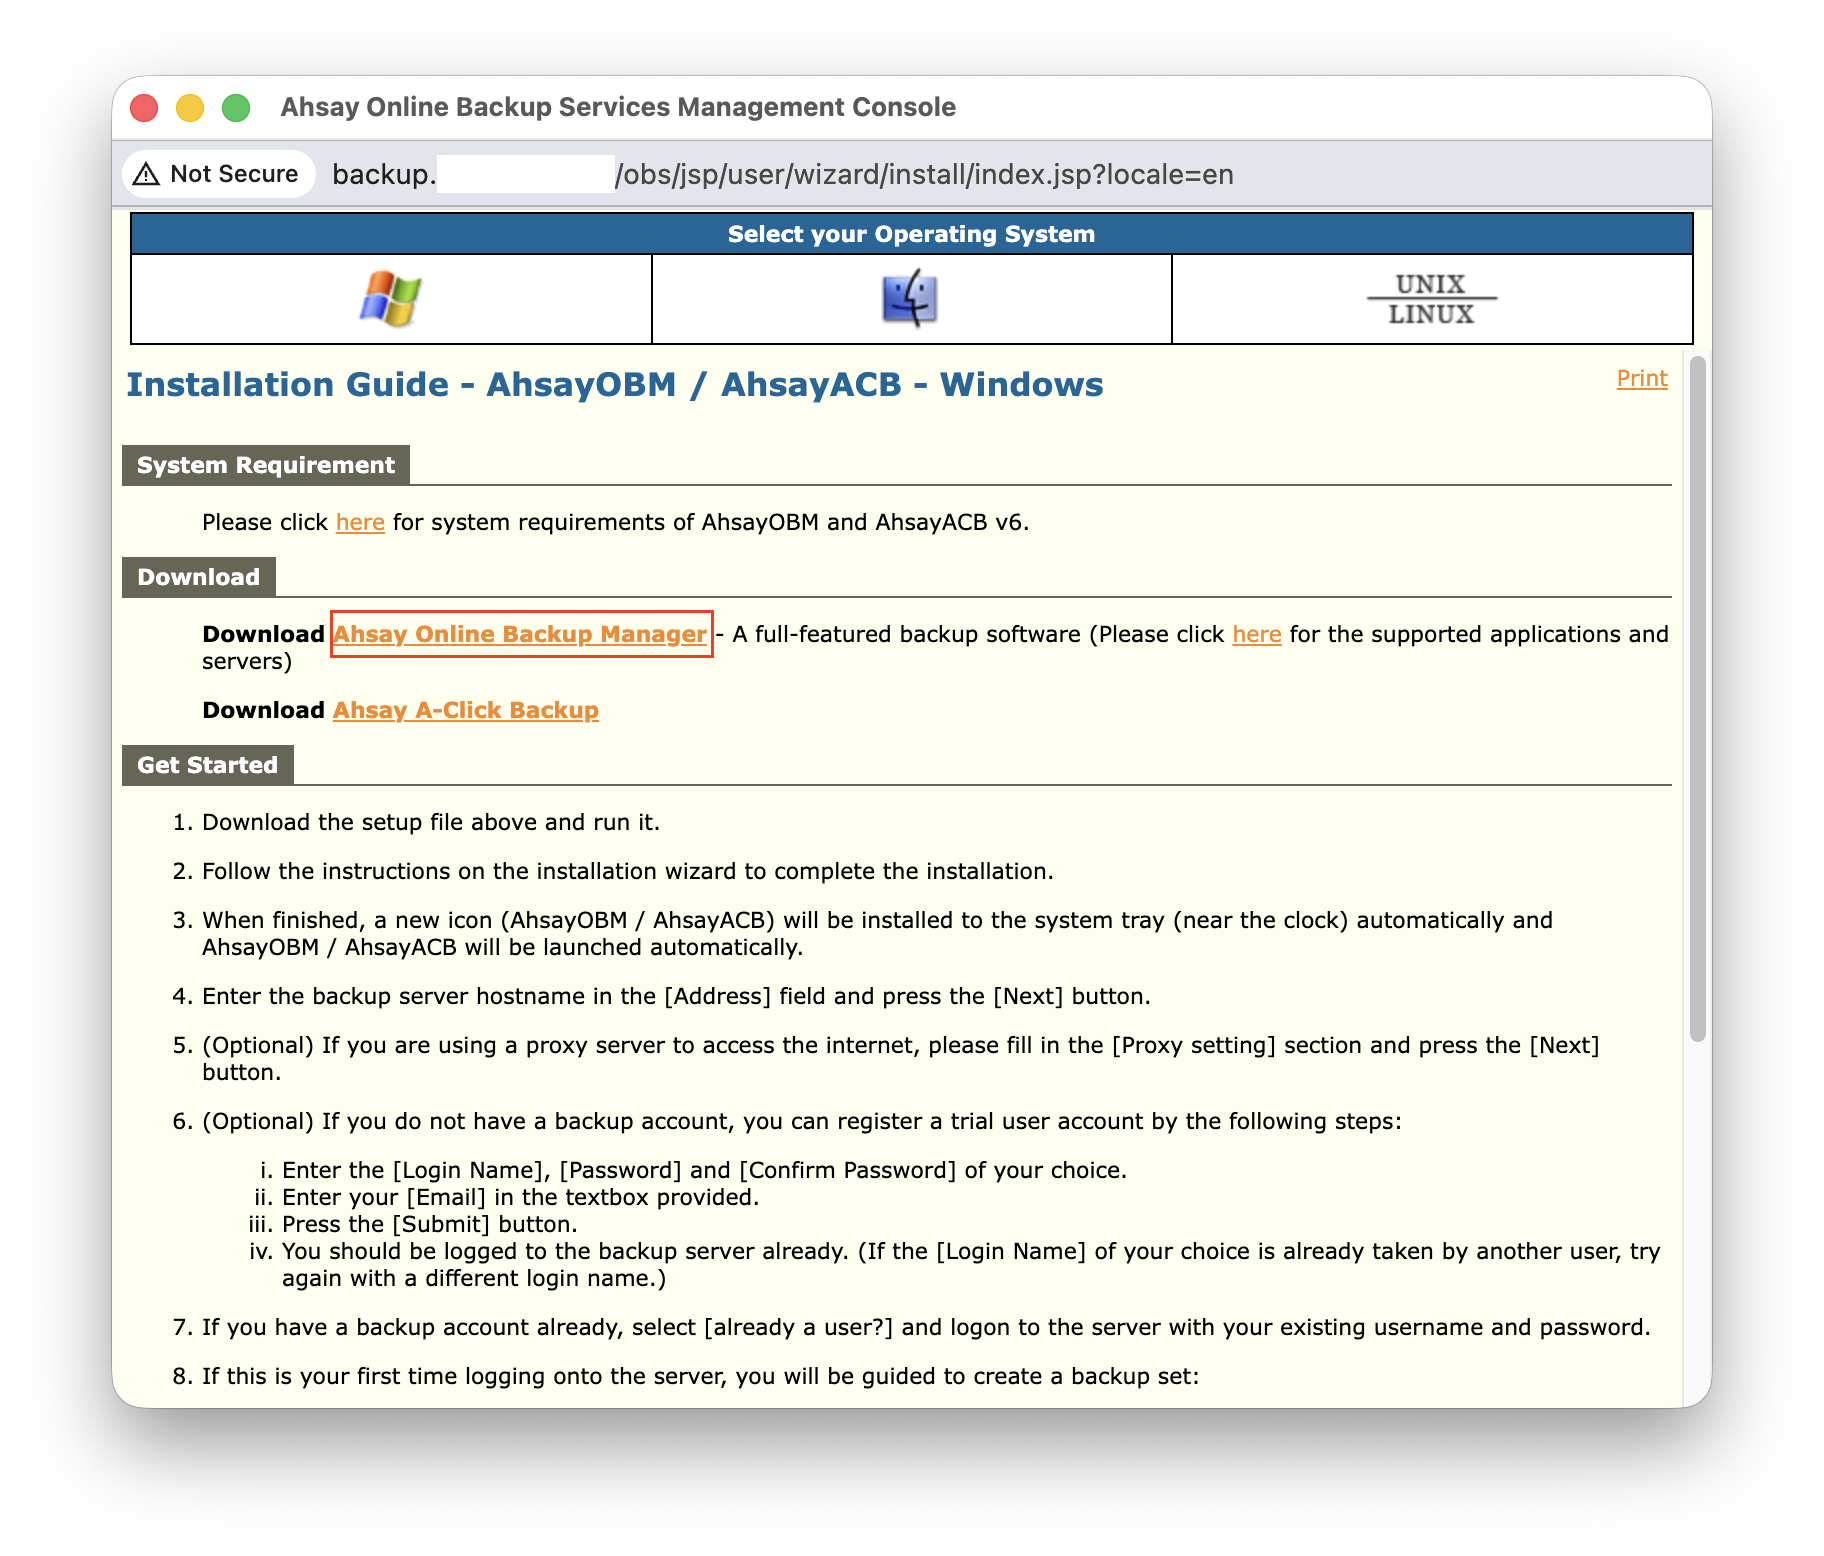Open the system requirements 'here' link
This screenshot has width=1824, height=1556.
tap(360, 522)
